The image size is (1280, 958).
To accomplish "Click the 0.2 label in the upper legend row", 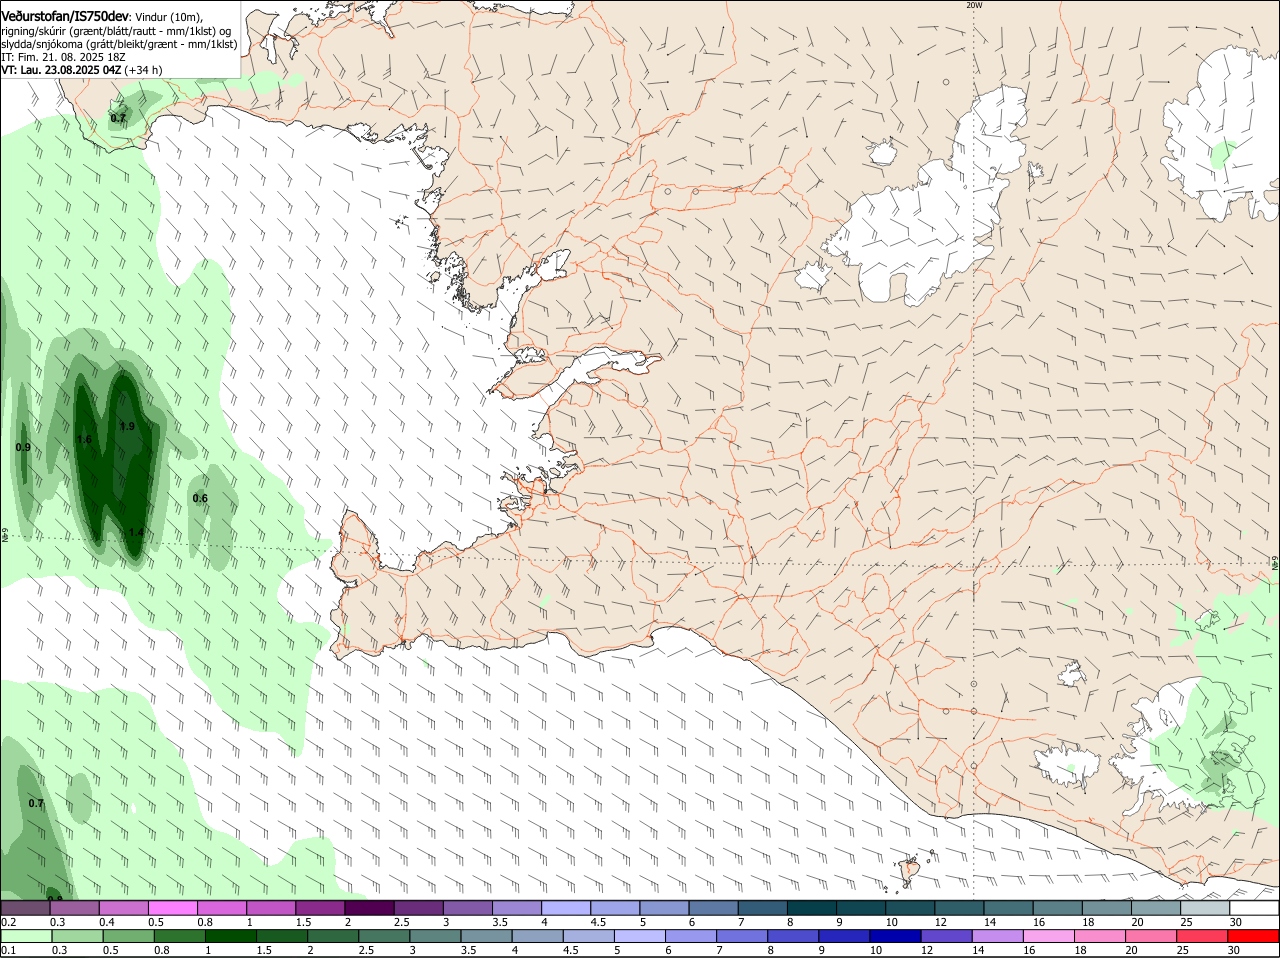I will [8, 922].
